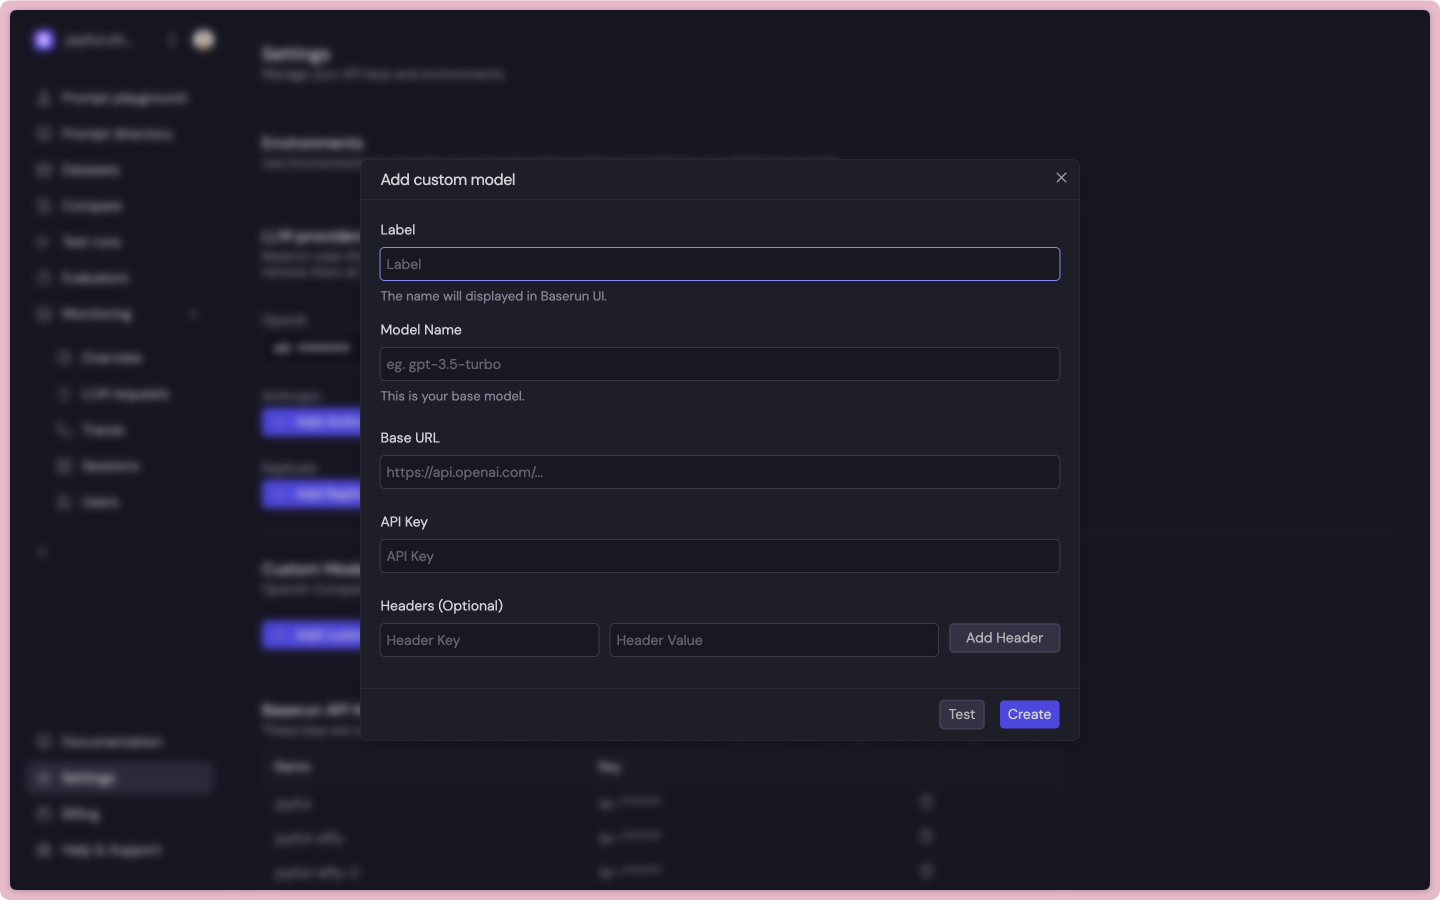Click the Create button

[x=1029, y=714]
